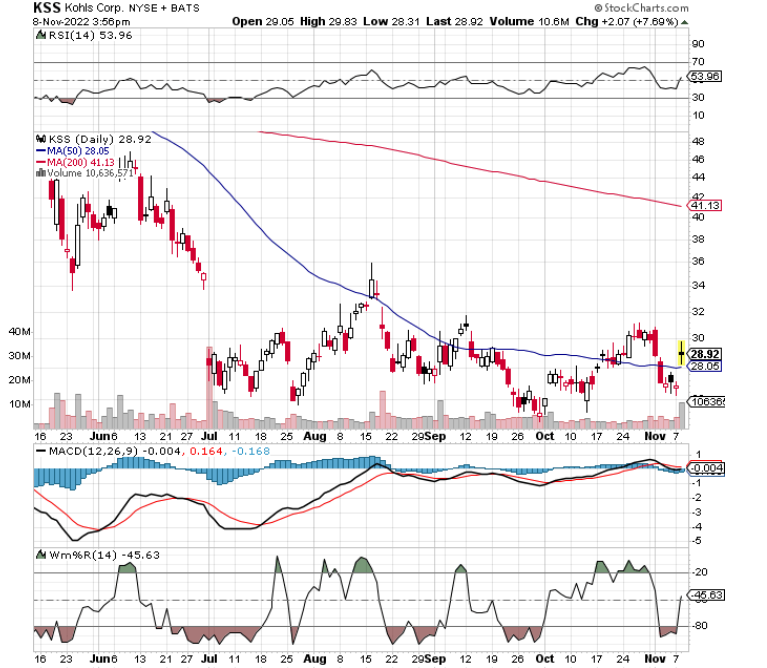Click the 'Chg +2.07 (+7.69%)' value
Image resolution: width=767 pixels, height=668 pixels.
click(x=627, y=22)
